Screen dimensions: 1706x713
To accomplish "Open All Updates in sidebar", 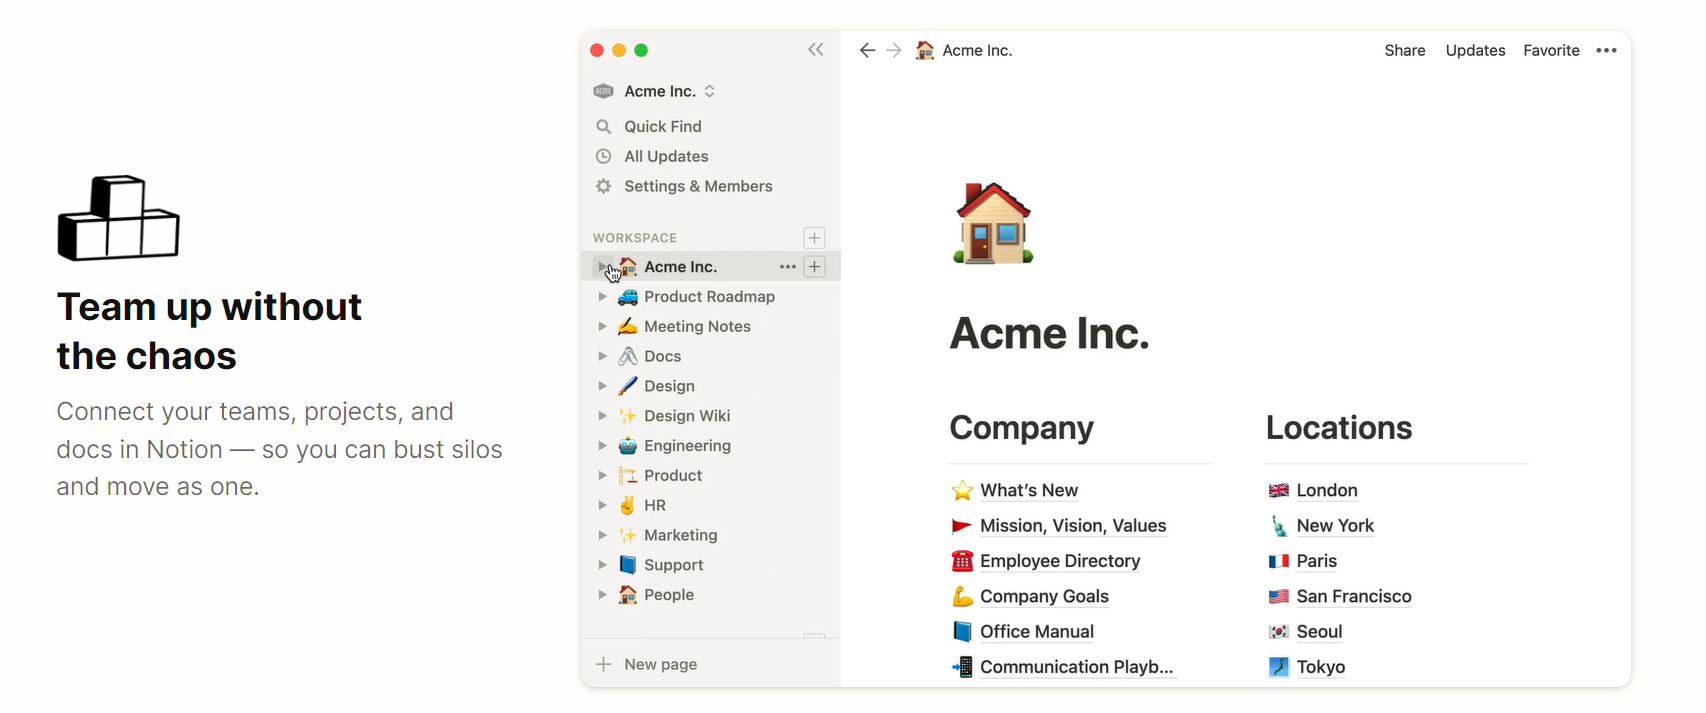I will click(x=665, y=156).
